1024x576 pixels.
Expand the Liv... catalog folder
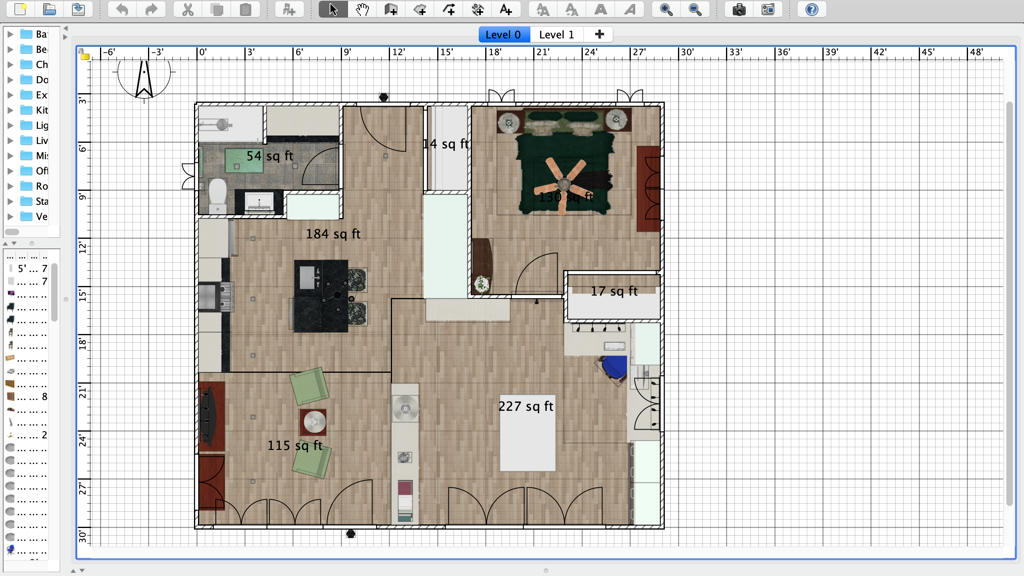[10, 140]
